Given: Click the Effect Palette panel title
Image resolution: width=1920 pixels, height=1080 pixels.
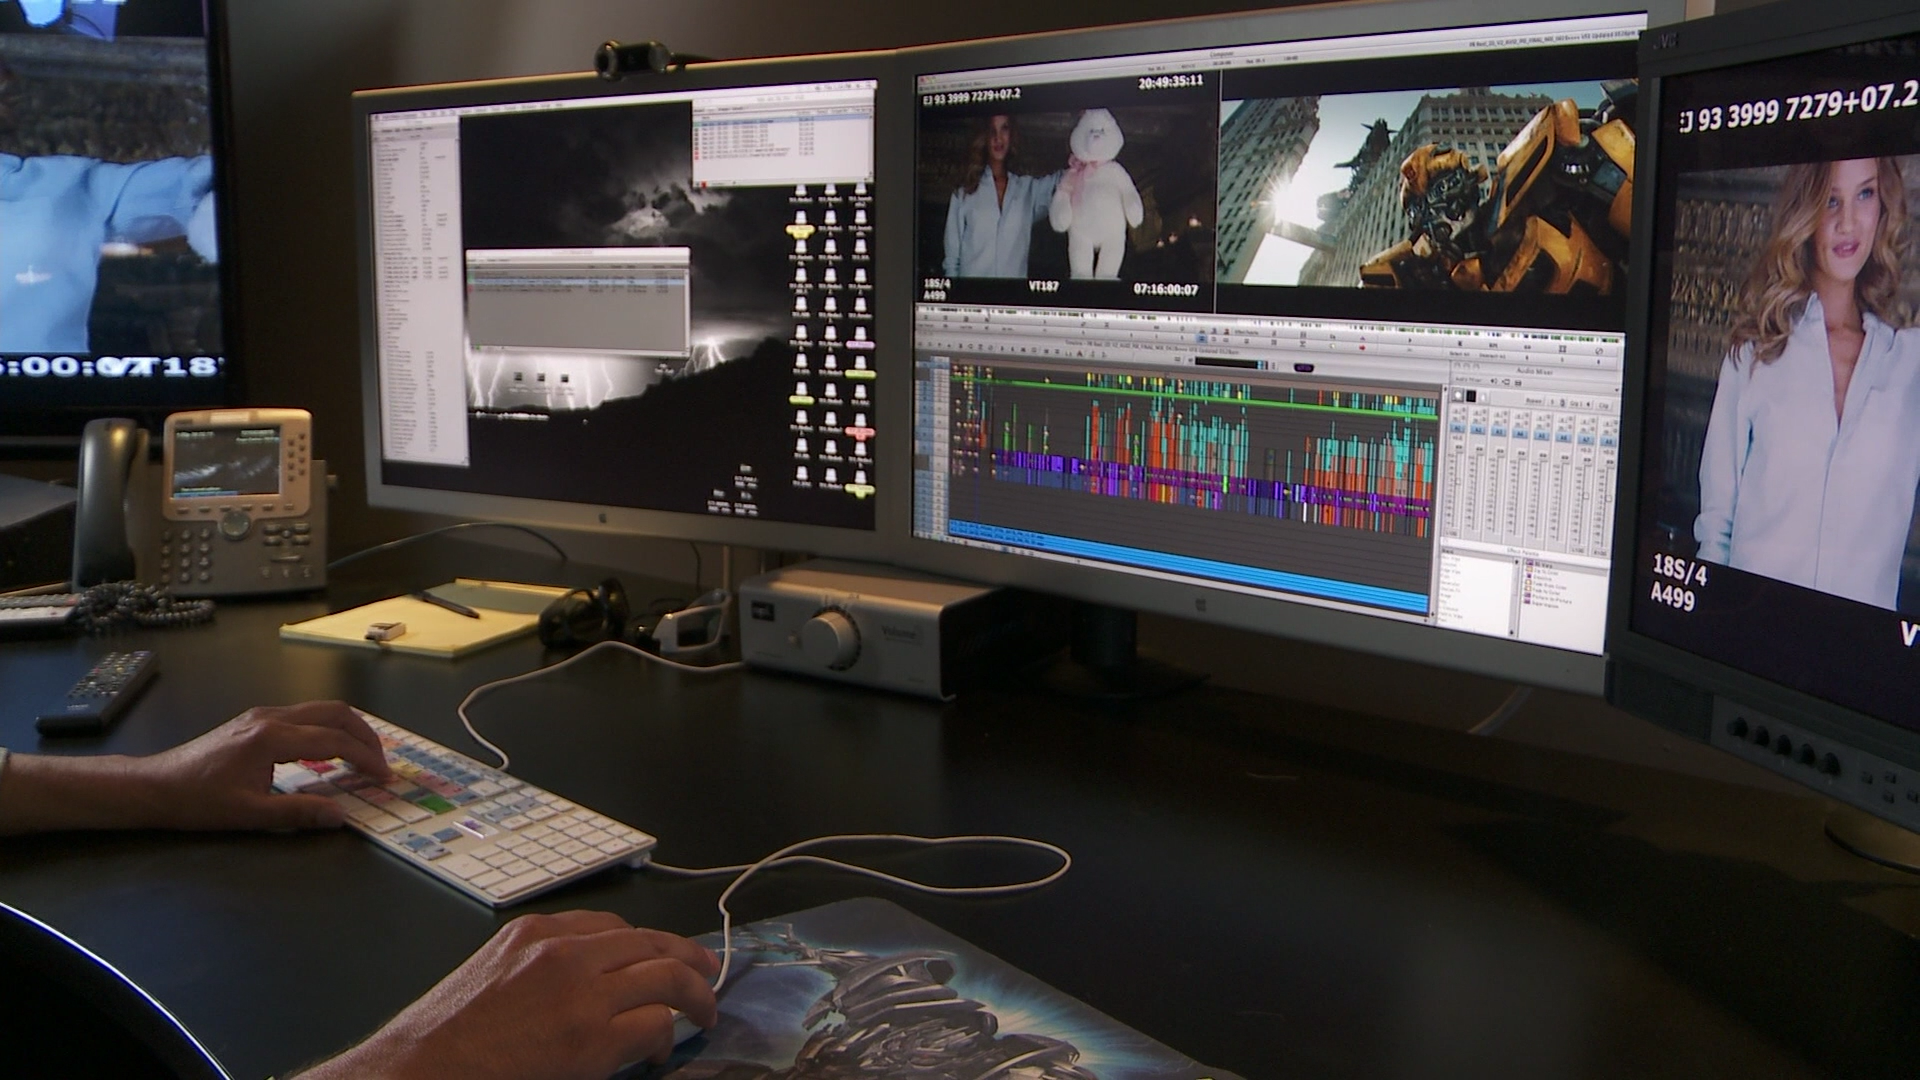Looking at the screenshot, I should [1523, 551].
